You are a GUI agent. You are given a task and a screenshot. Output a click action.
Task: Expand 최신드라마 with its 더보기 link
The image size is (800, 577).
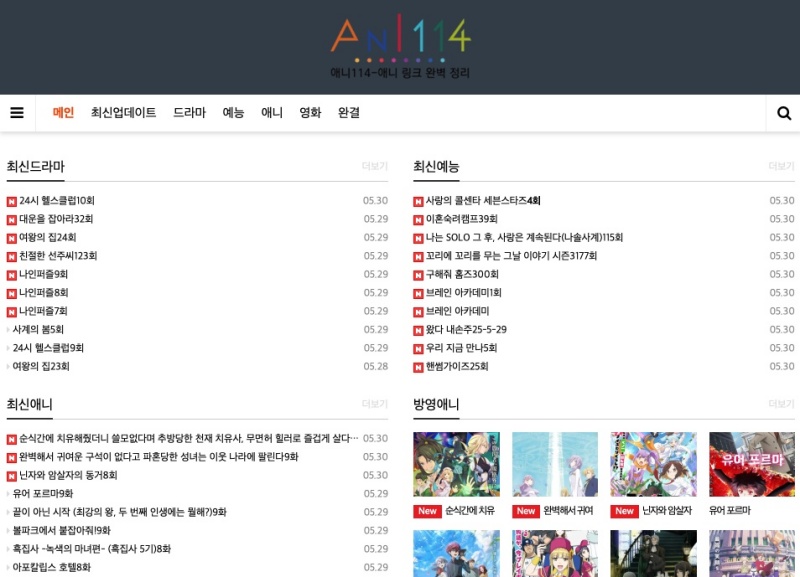pos(374,166)
